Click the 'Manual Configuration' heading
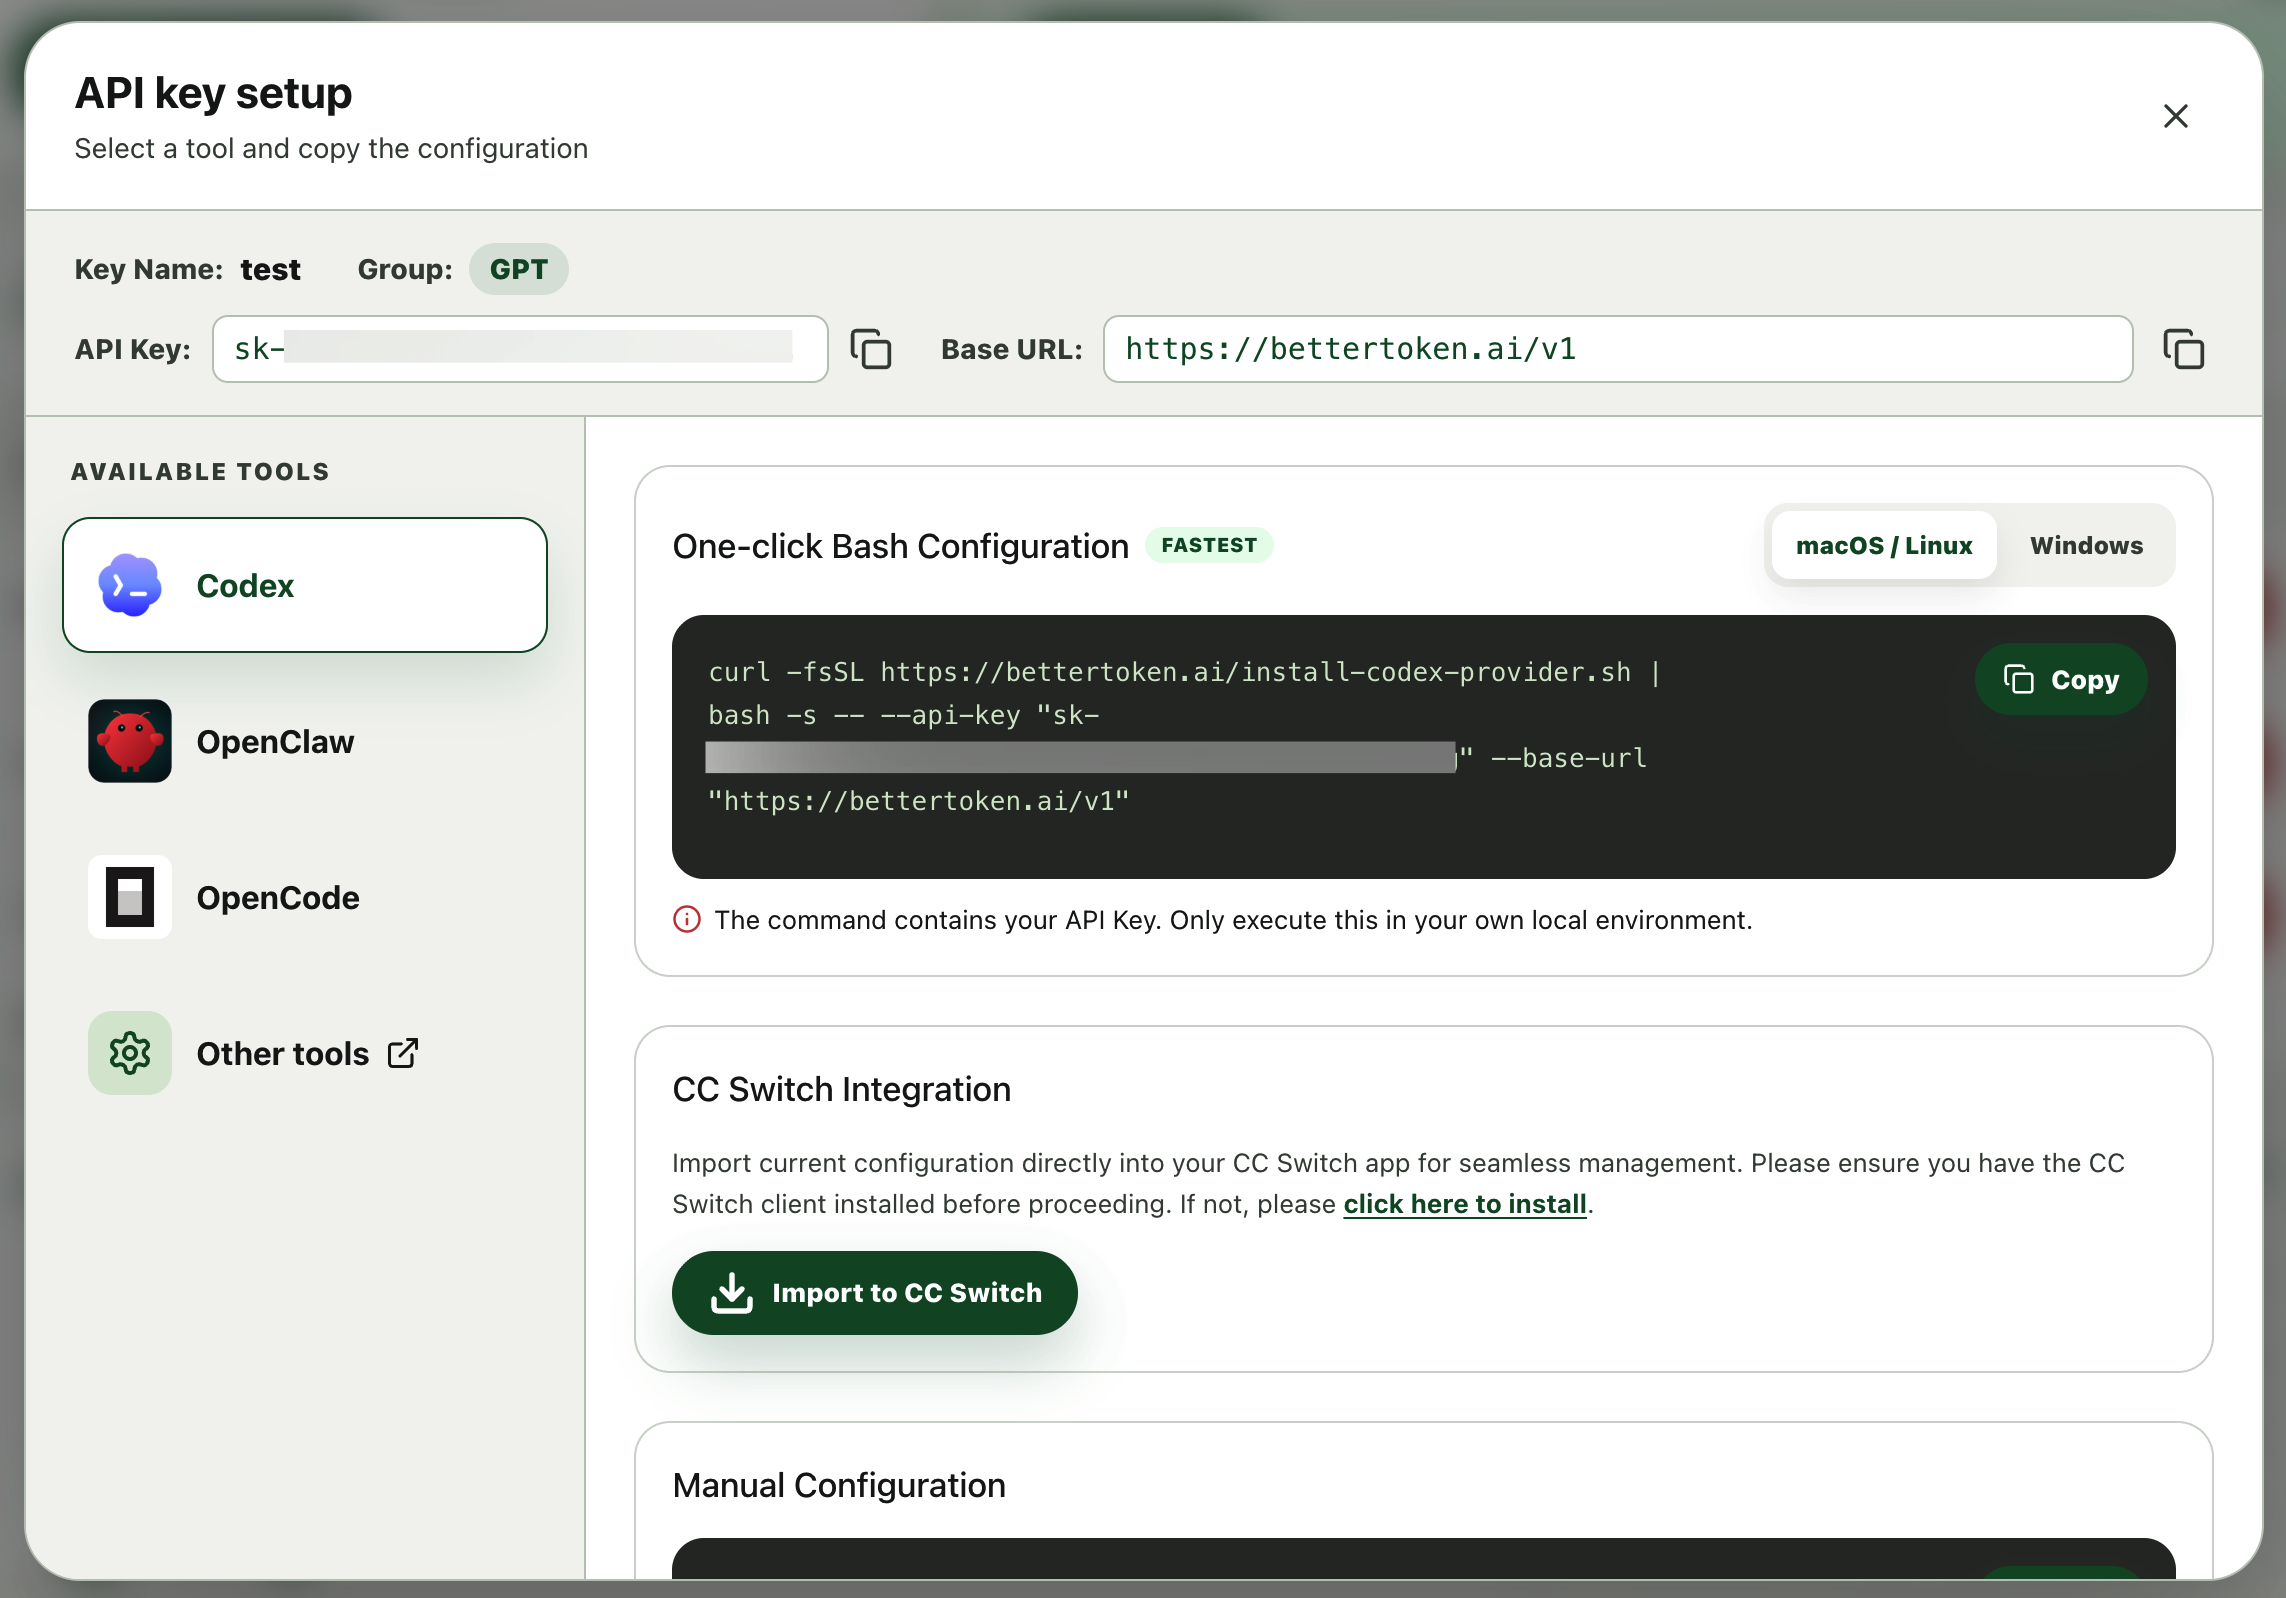This screenshot has height=1598, width=2286. (839, 1485)
